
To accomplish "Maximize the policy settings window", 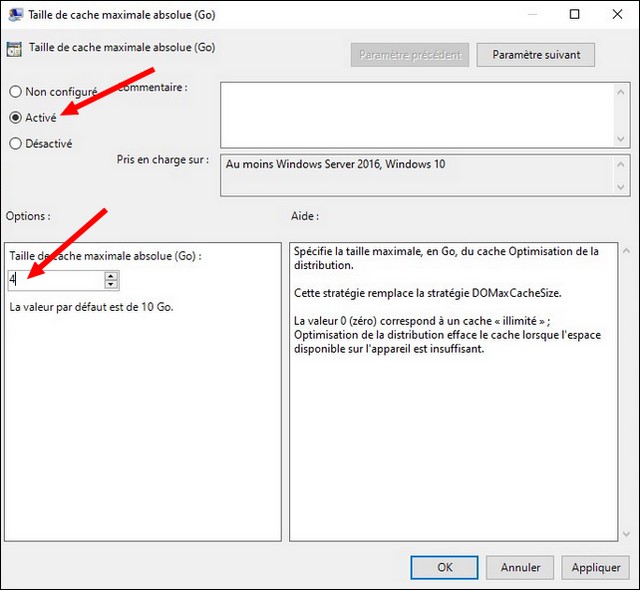I will (574, 15).
